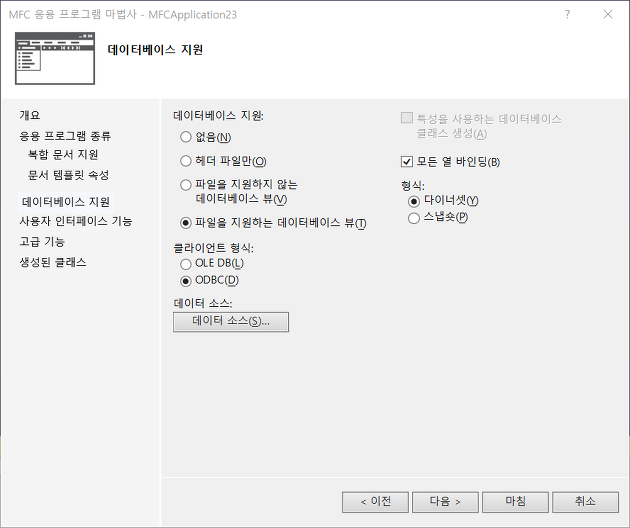This screenshot has width=630, height=528.
Task: Cancel the wizard with 취소
Action: point(585,502)
